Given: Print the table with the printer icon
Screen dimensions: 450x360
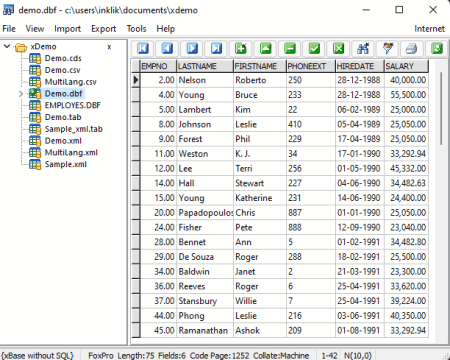Looking at the screenshot, I should [412, 49].
